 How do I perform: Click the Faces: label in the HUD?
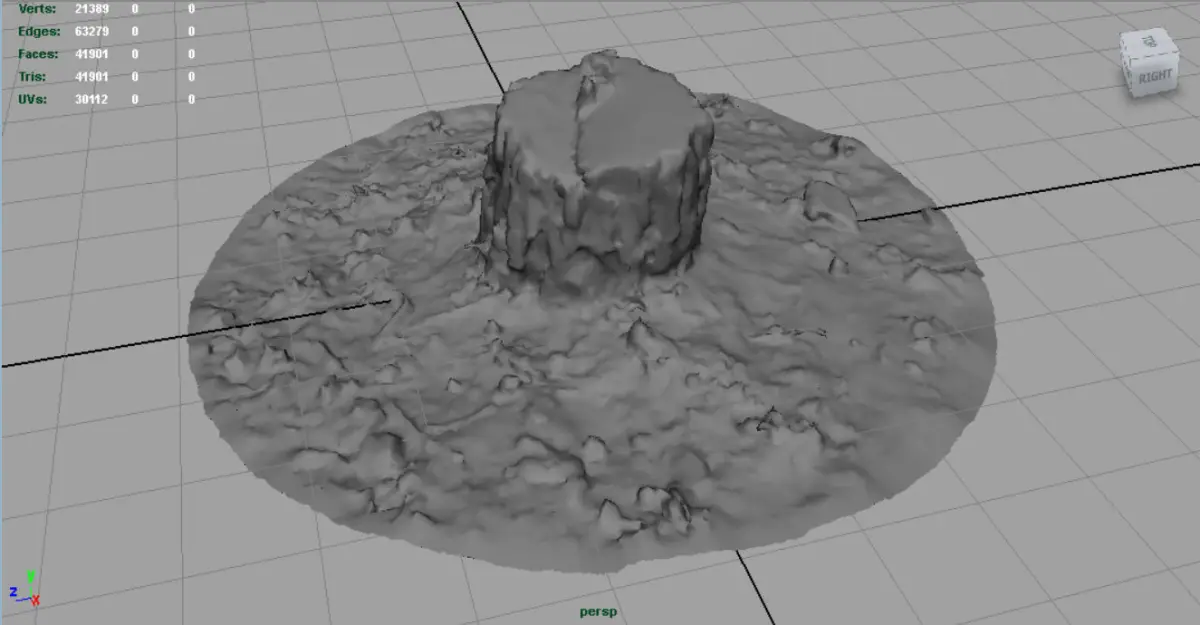coord(37,54)
